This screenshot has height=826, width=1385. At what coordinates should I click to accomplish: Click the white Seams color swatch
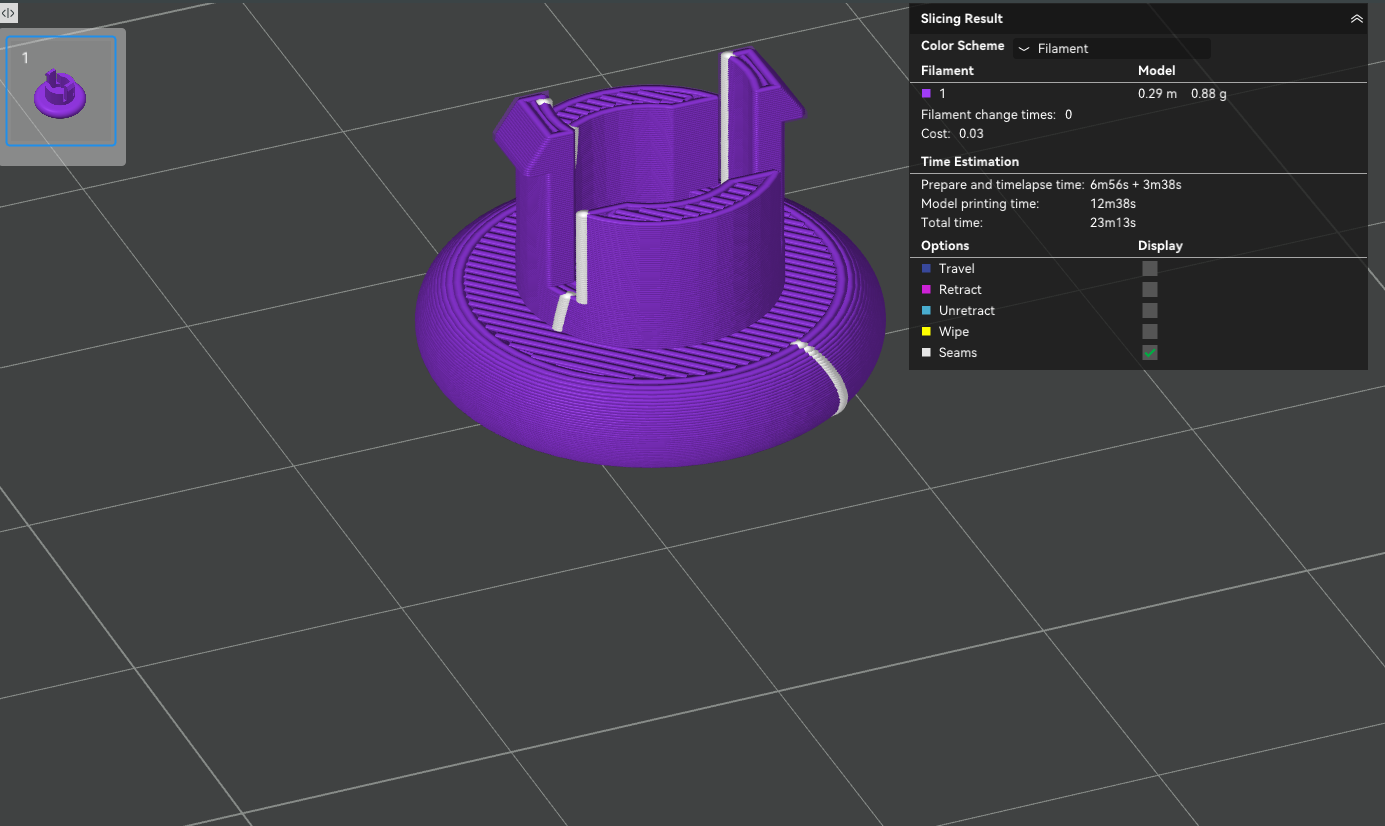[x=926, y=352]
